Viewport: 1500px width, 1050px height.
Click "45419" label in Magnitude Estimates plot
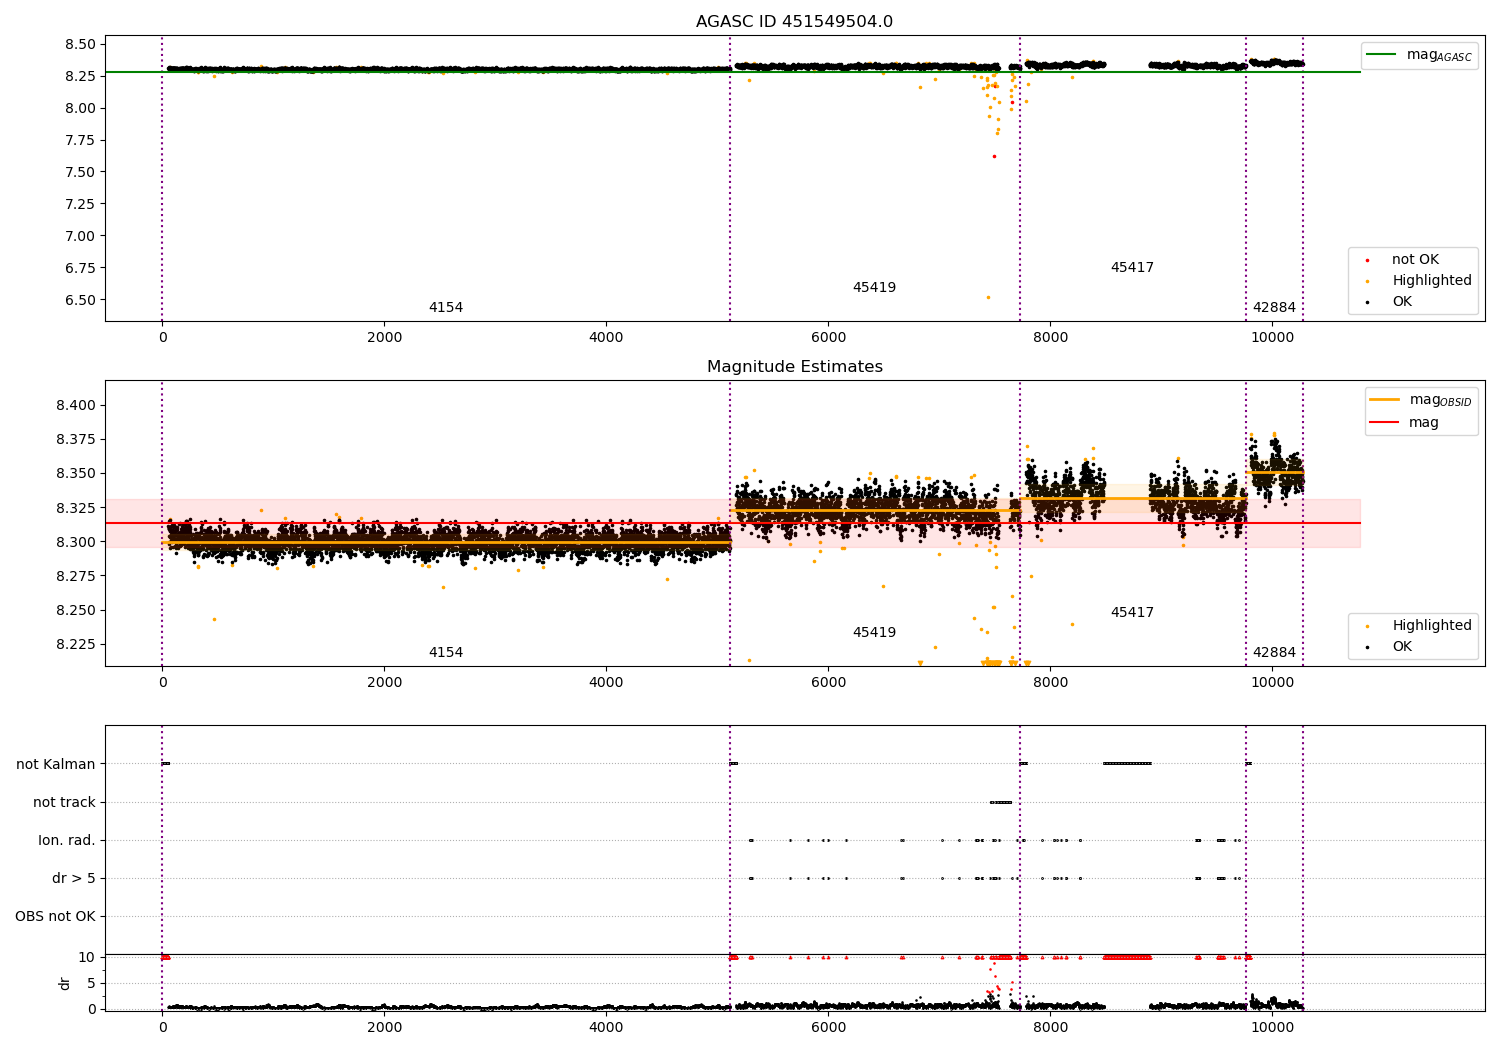874,633
